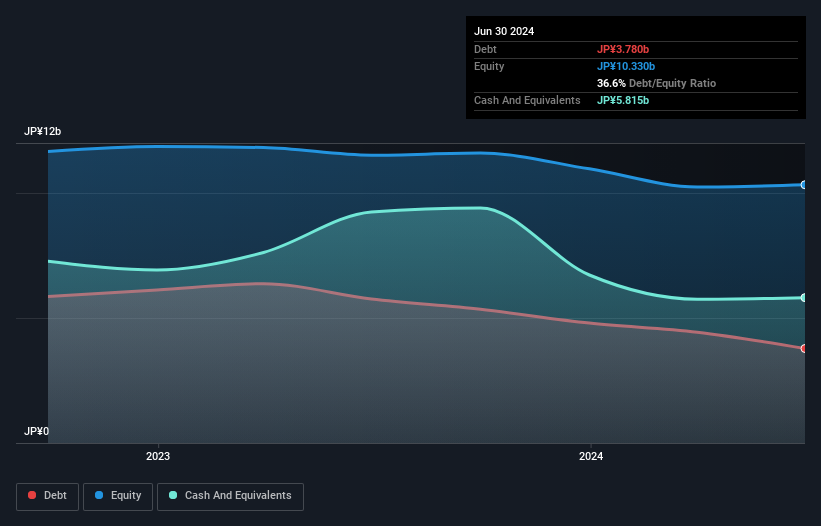This screenshot has height=526, width=821.
Task: Click the JP¥3.780b debt value
Action: click(623, 49)
